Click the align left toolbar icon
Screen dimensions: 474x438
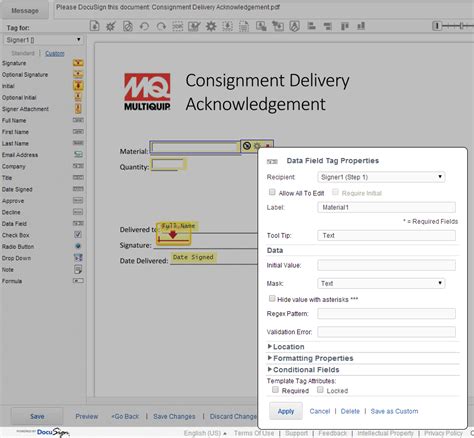(x=311, y=26)
